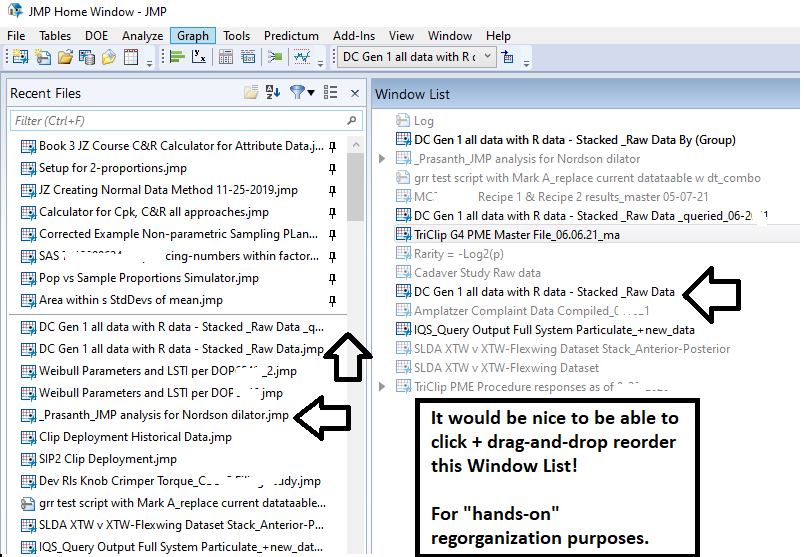Open Weibull Parameters and LSTI file ending _2.jmp

pyautogui.click(x=159, y=371)
